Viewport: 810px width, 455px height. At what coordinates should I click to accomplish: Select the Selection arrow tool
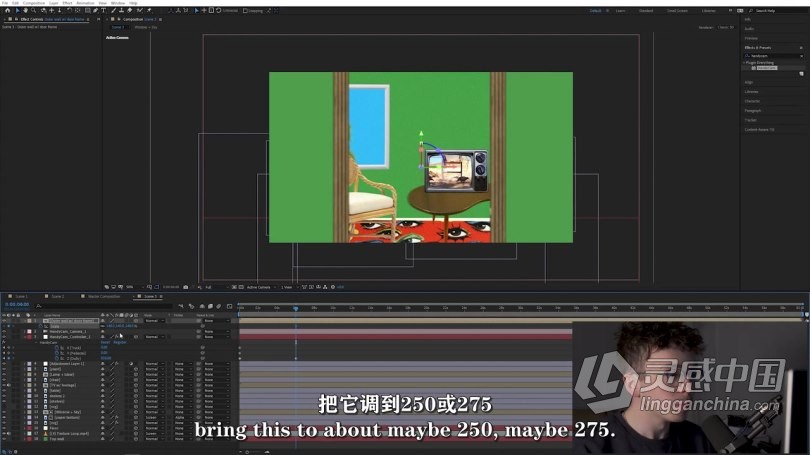18,10
